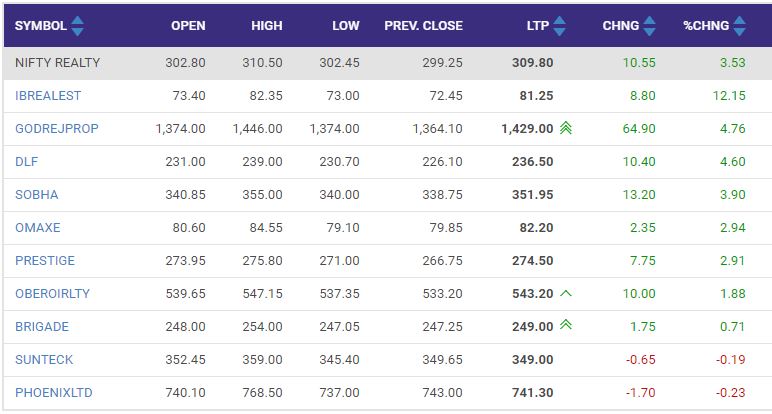This screenshot has height=414, width=772.
Task: Click double up-arrow next to GODREJPROP price
Action: tap(566, 128)
